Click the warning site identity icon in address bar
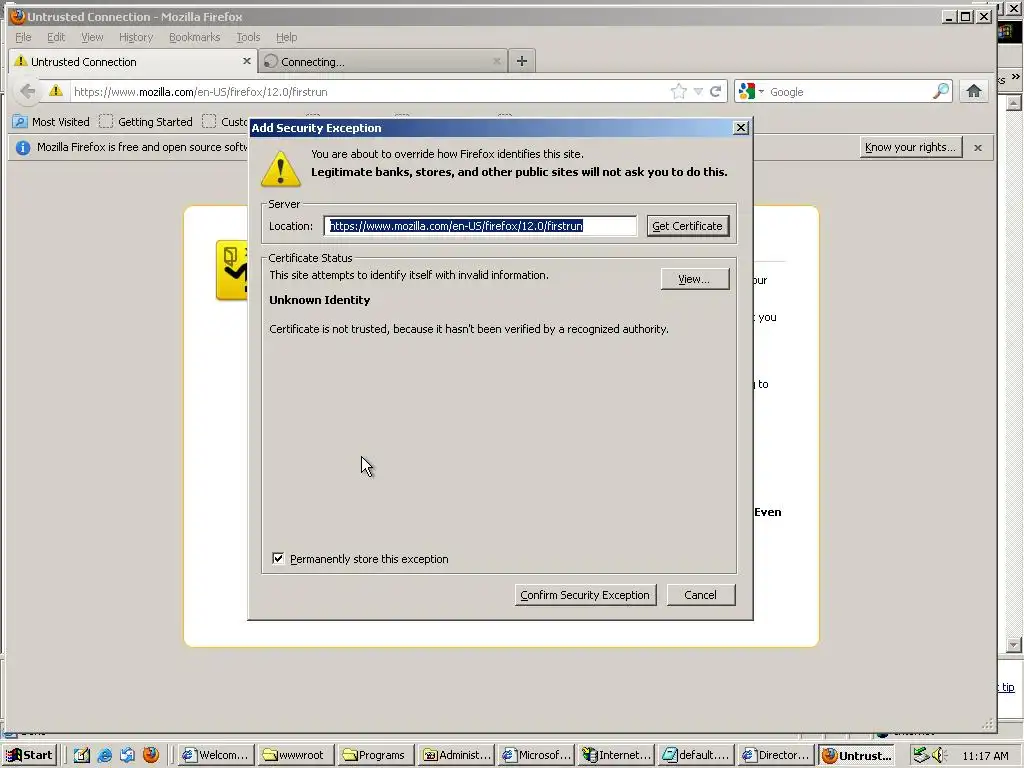 click(x=56, y=91)
